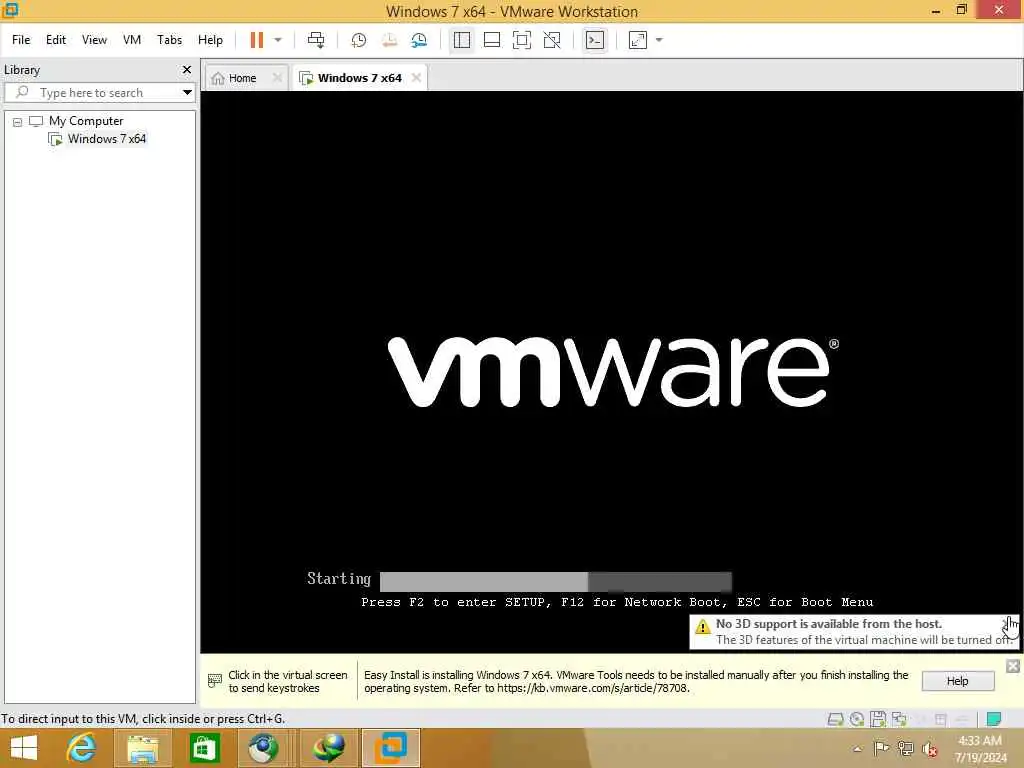Open the Windows Store taskbar icon

204,748
